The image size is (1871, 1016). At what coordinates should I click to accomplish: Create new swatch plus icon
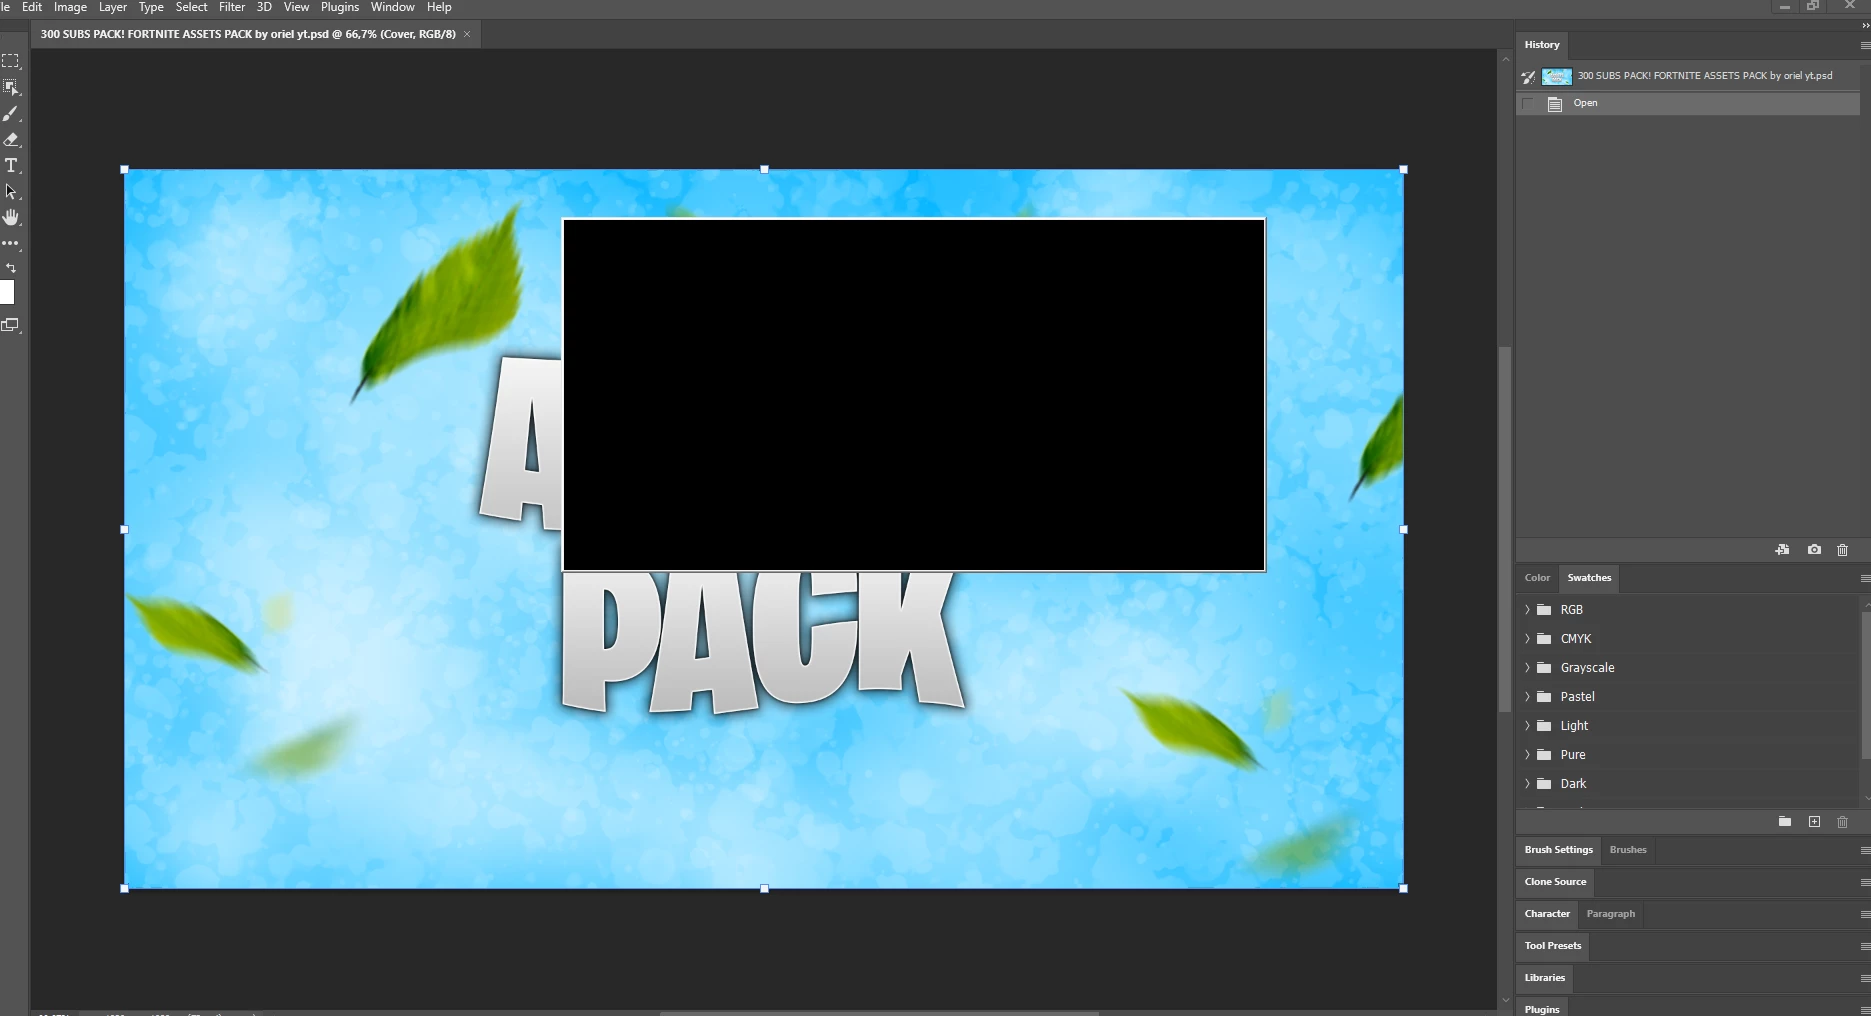coord(1814,822)
